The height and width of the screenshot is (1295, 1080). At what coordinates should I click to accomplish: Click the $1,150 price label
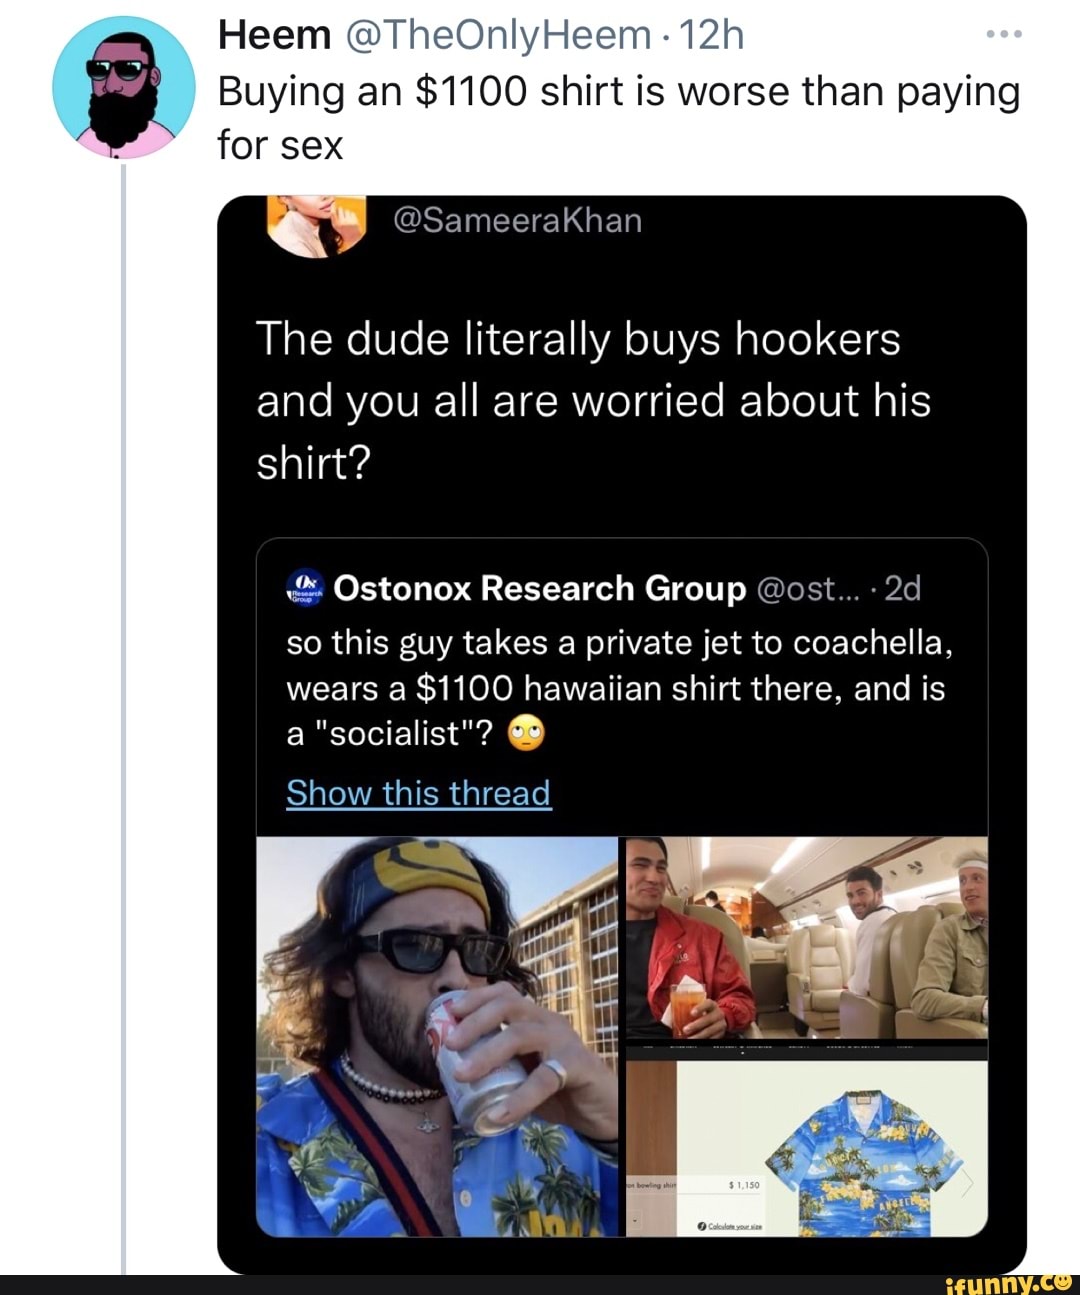[744, 1184]
